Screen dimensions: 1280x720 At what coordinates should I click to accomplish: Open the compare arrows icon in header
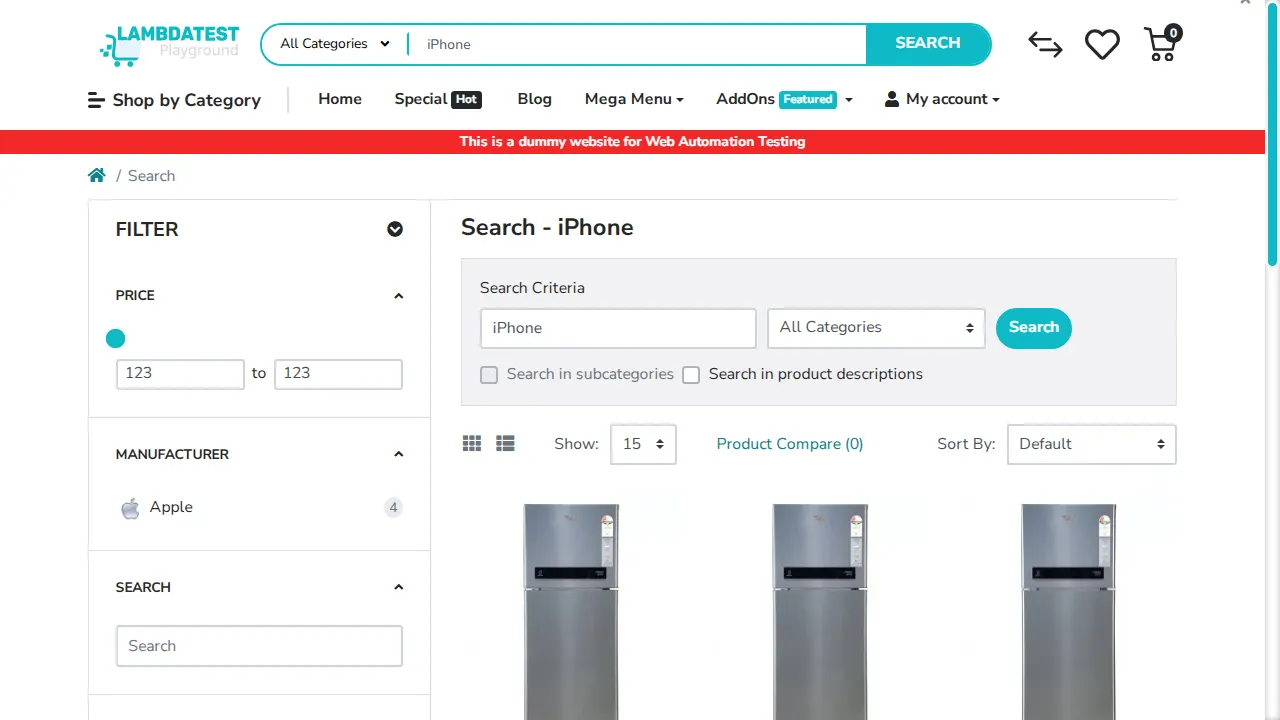pyautogui.click(x=1045, y=44)
